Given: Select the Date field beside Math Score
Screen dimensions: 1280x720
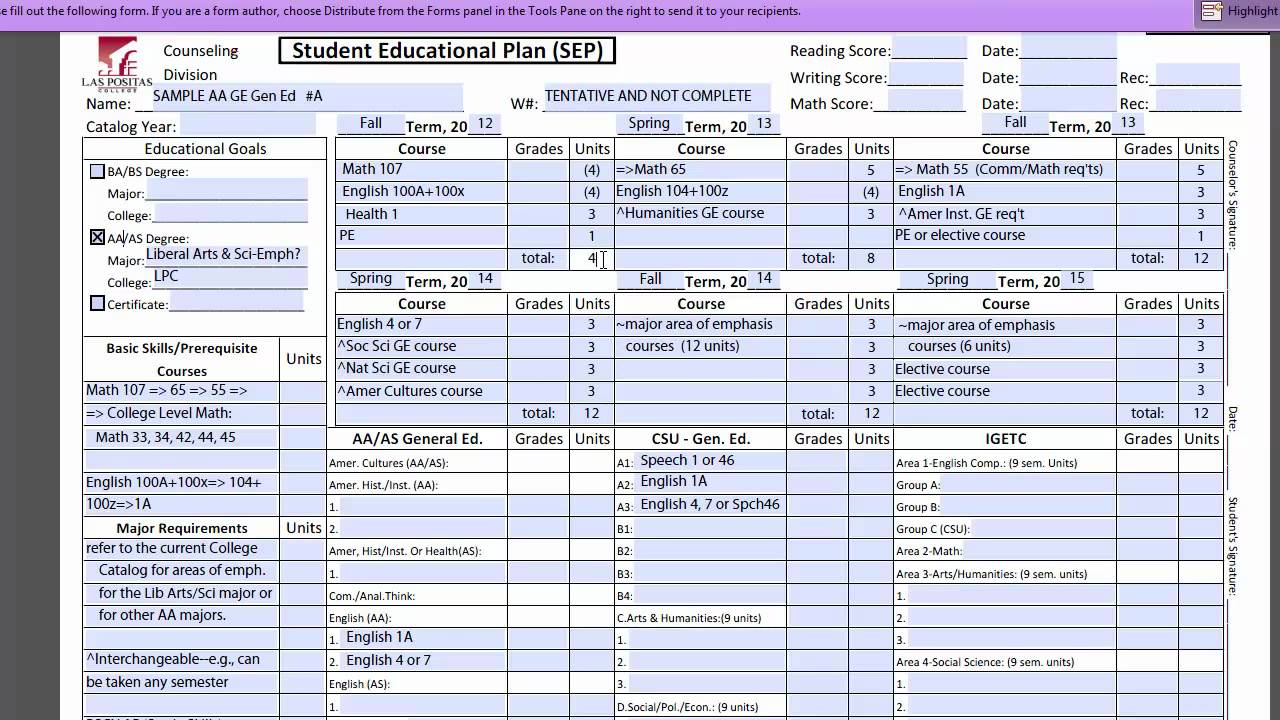Looking at the screenshot, I should click(1068, 101).
